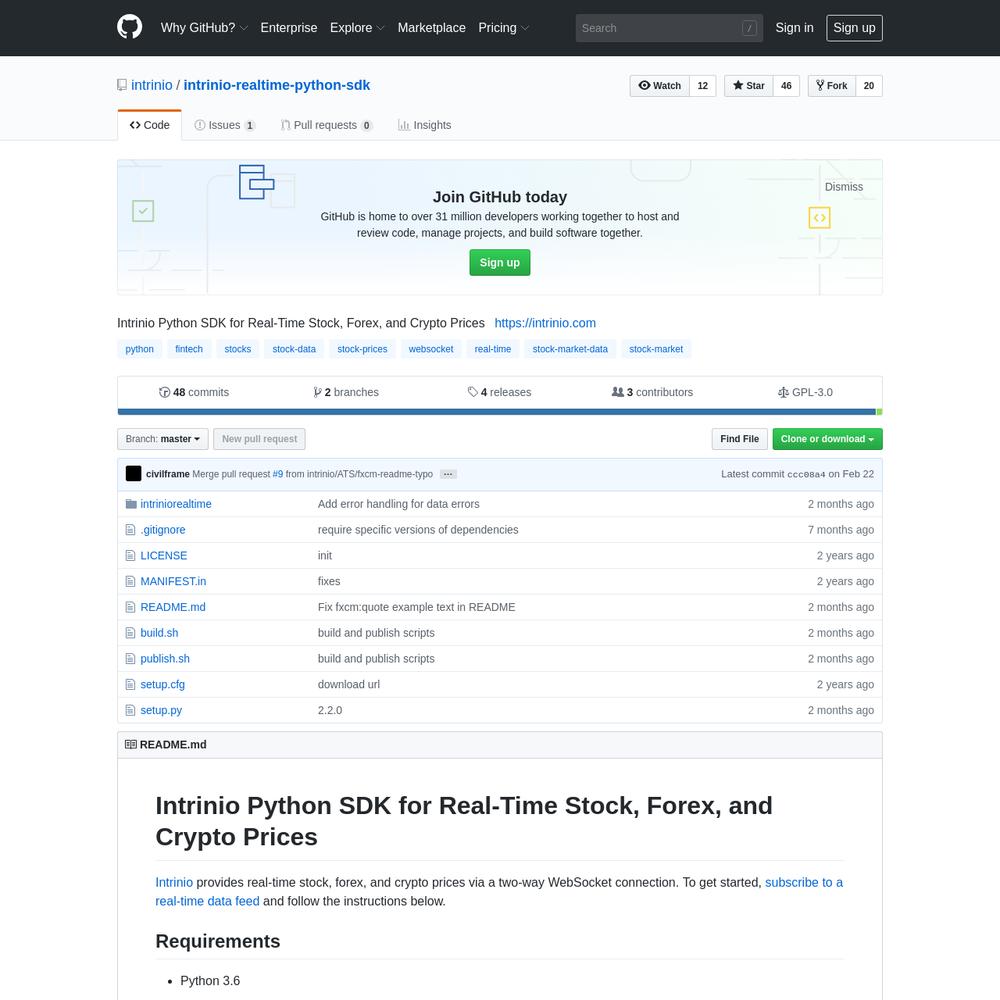The image size is (1000, 1000).
Task: Click the green Sign up banner button
Action: tap(499, 263)
